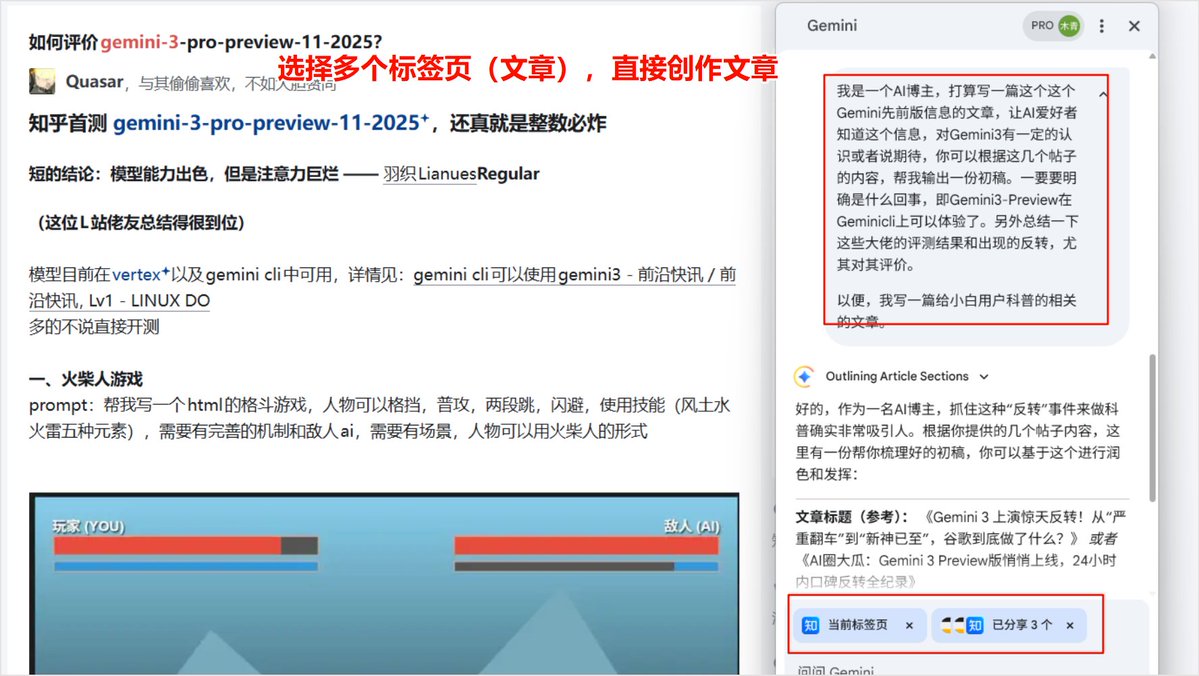Click the Gemini sparkle icon beside Outlining
The image size is (1199, 676).
[804, 376]
